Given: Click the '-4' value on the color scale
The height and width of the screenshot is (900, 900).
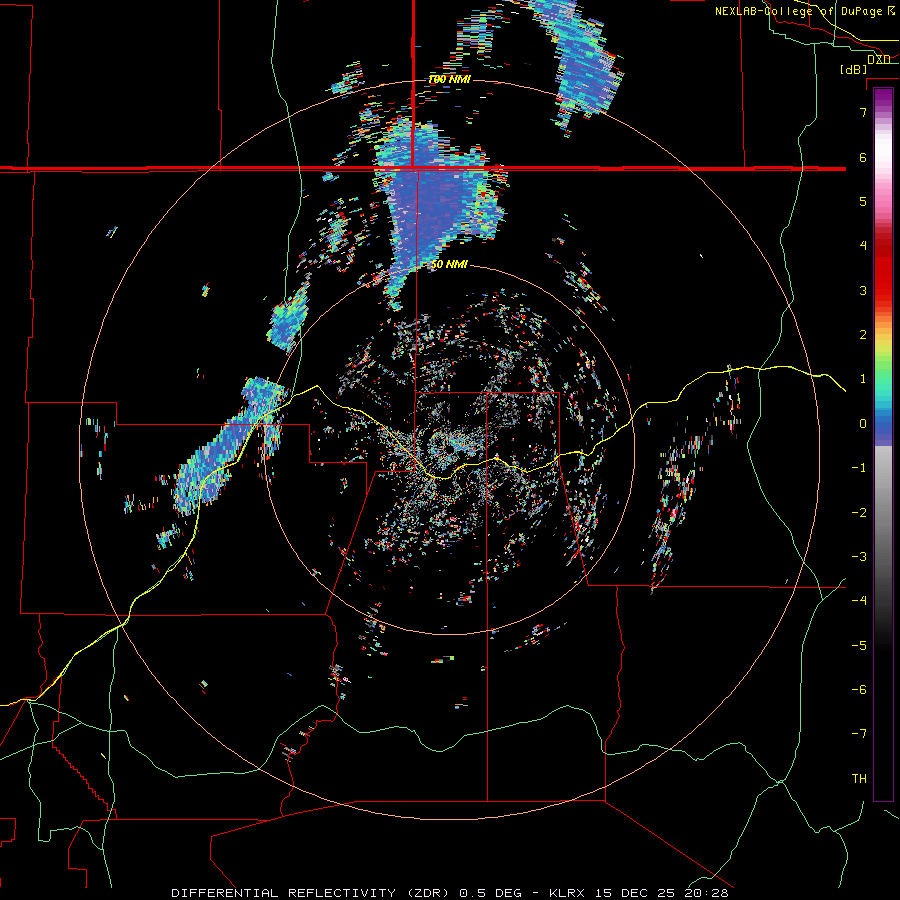Looking at the screenshot, I should (x=859, y=601).
